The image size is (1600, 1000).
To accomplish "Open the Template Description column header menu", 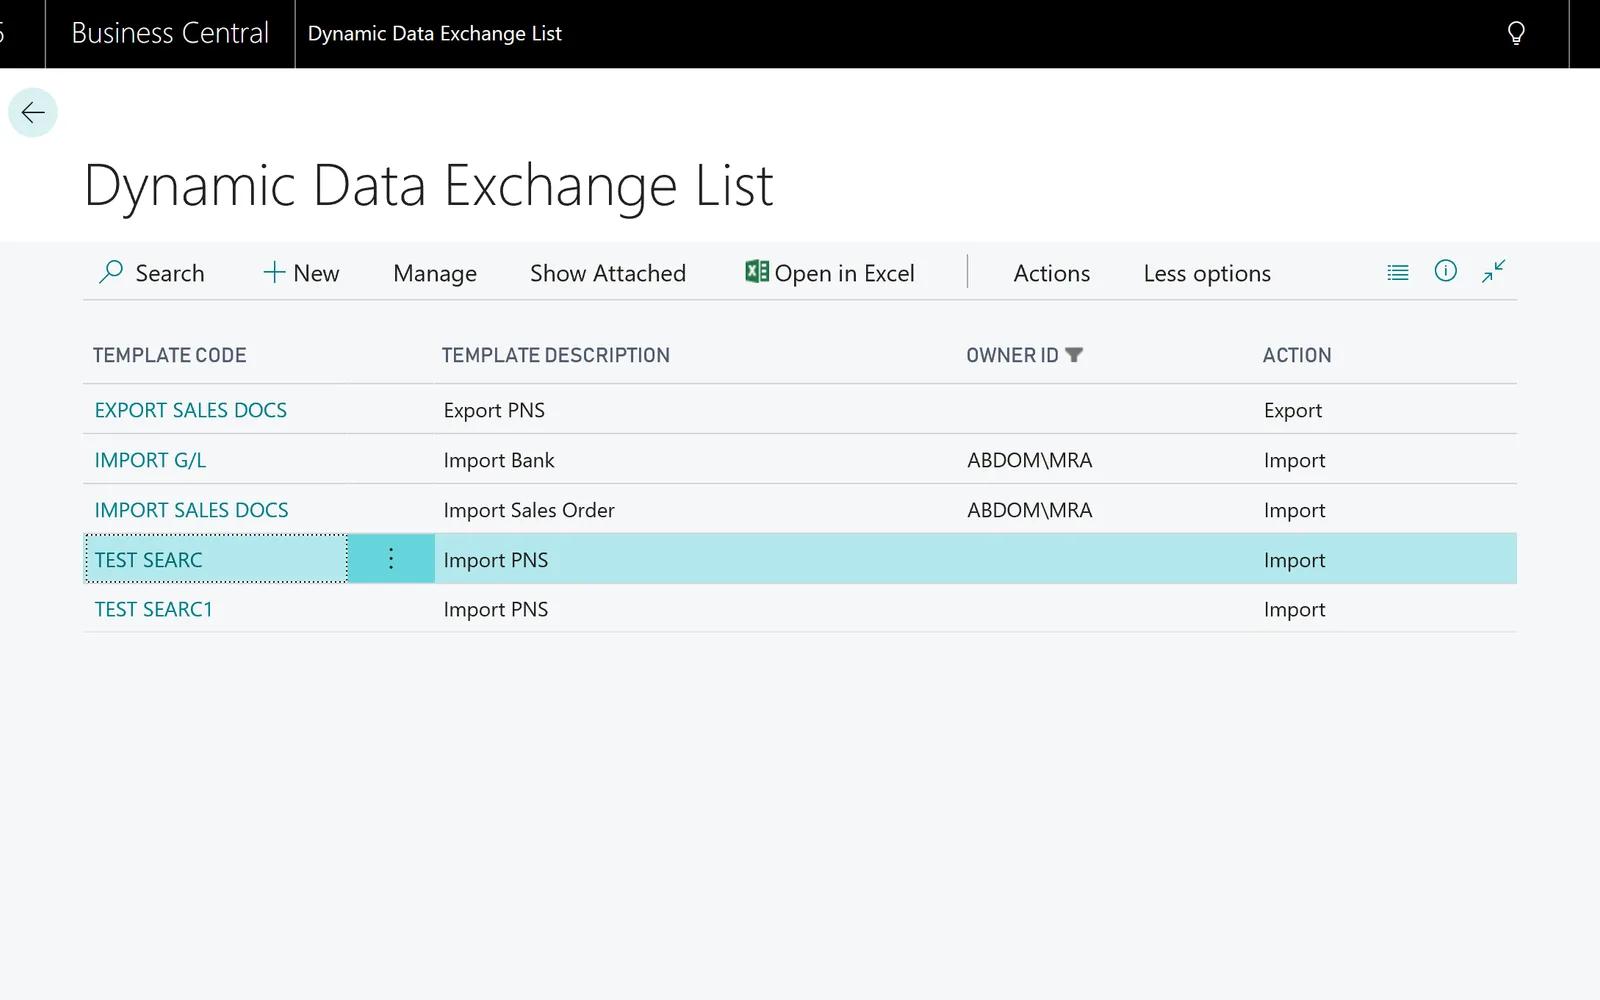I will 556,355.
